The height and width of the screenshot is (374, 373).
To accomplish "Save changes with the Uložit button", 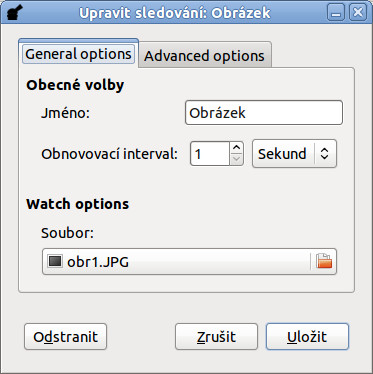I will (307, 337).
